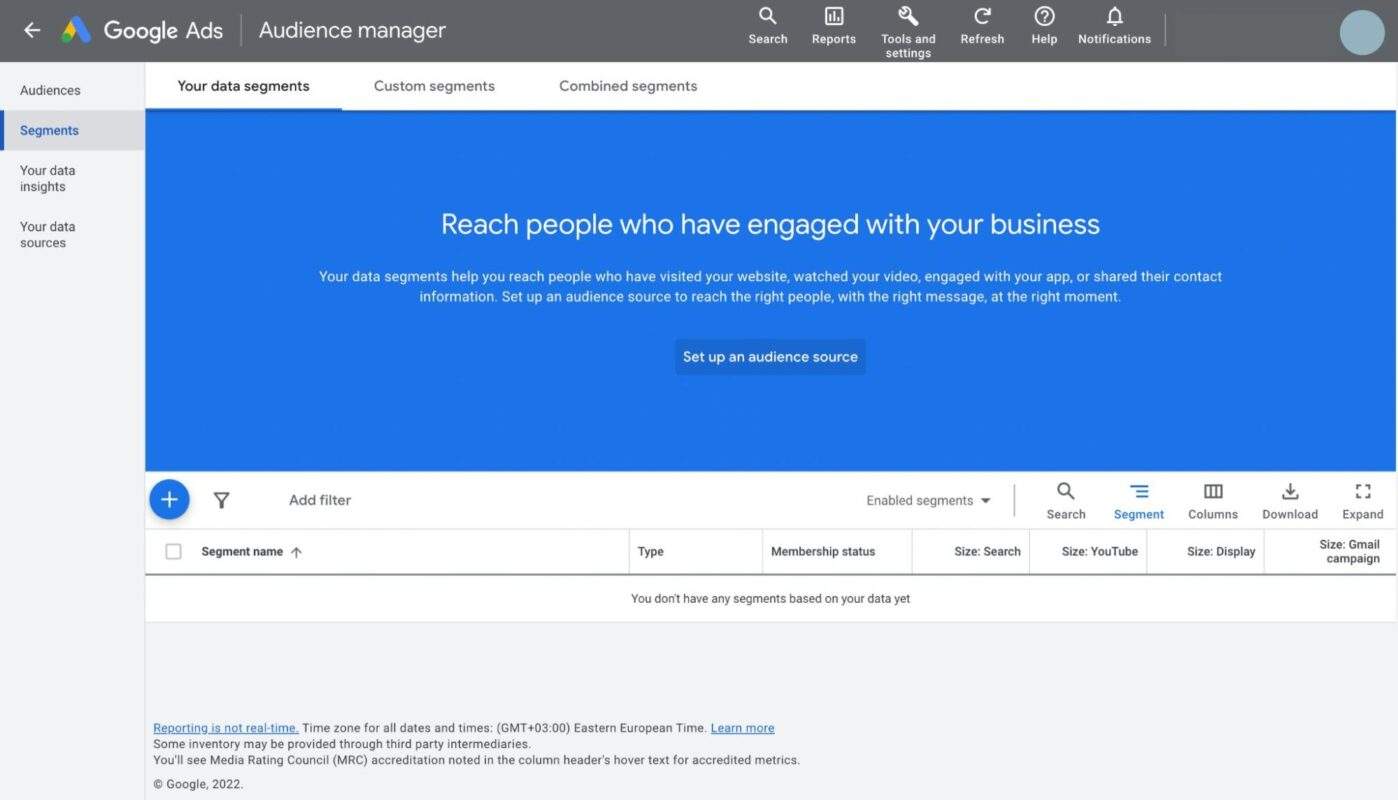The width and height of the screenshot is (1398, 800).
Task: Search the table with magnifier icon
Action: tap(1065, 500)
